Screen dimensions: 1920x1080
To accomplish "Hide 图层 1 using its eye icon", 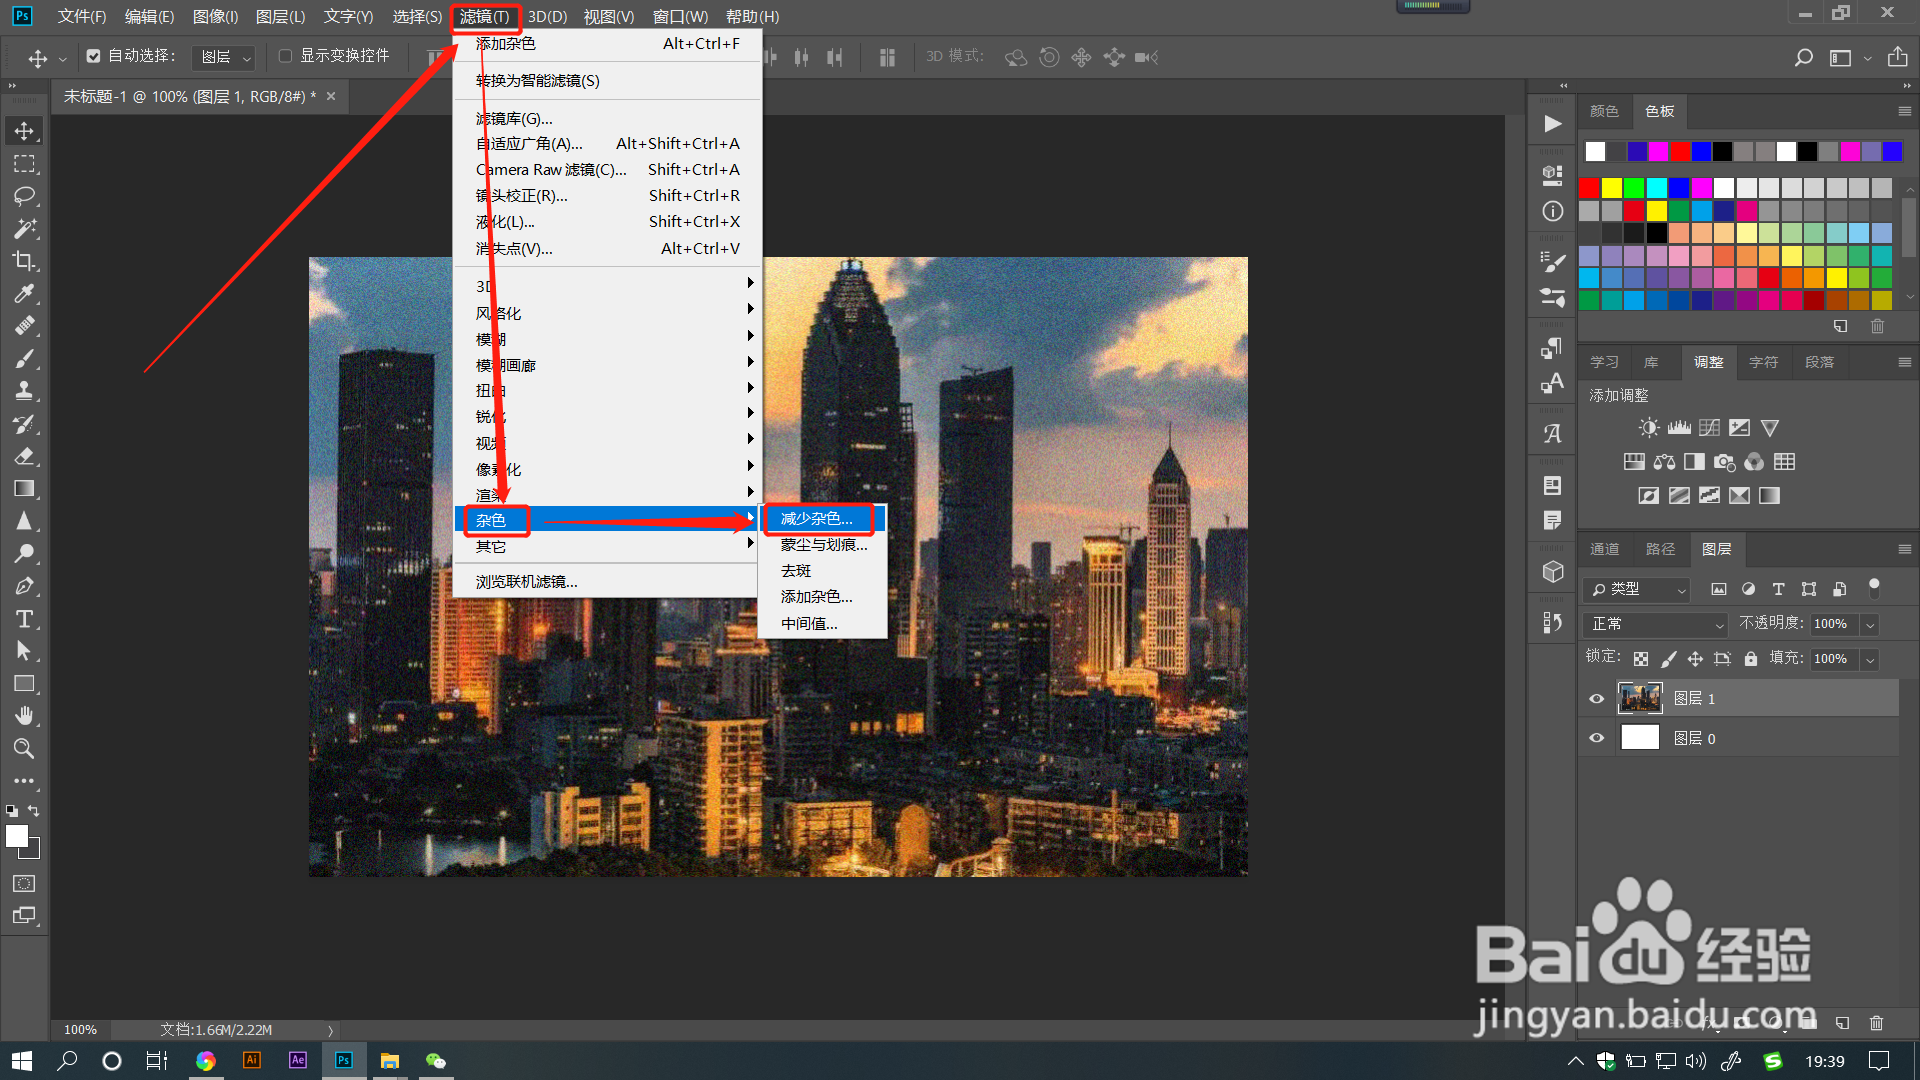I will (x=1596, y=699).
